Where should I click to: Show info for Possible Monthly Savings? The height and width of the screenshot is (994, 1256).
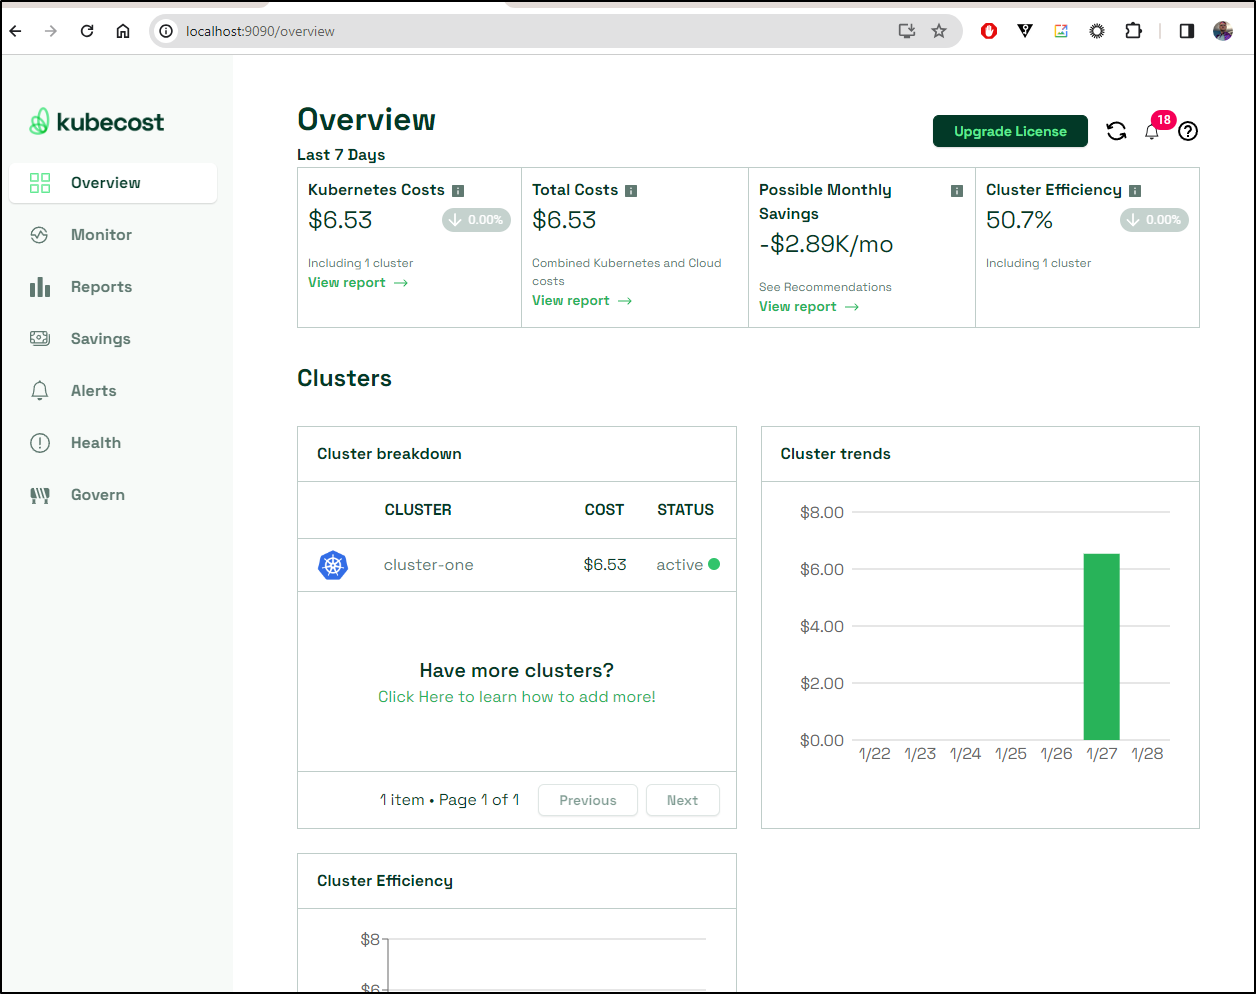[957, 191]
